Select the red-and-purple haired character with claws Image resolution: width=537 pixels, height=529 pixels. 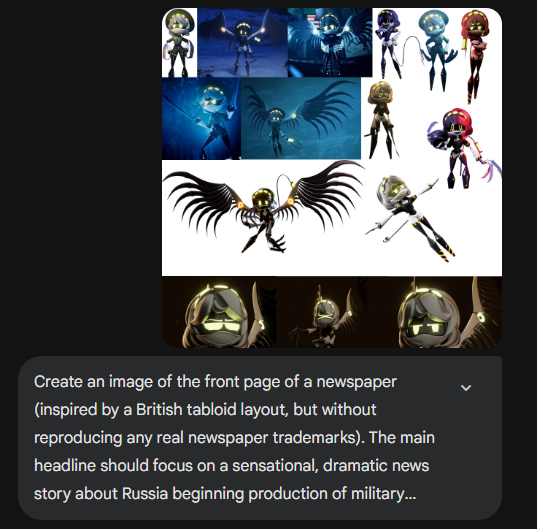click(462, 147)
